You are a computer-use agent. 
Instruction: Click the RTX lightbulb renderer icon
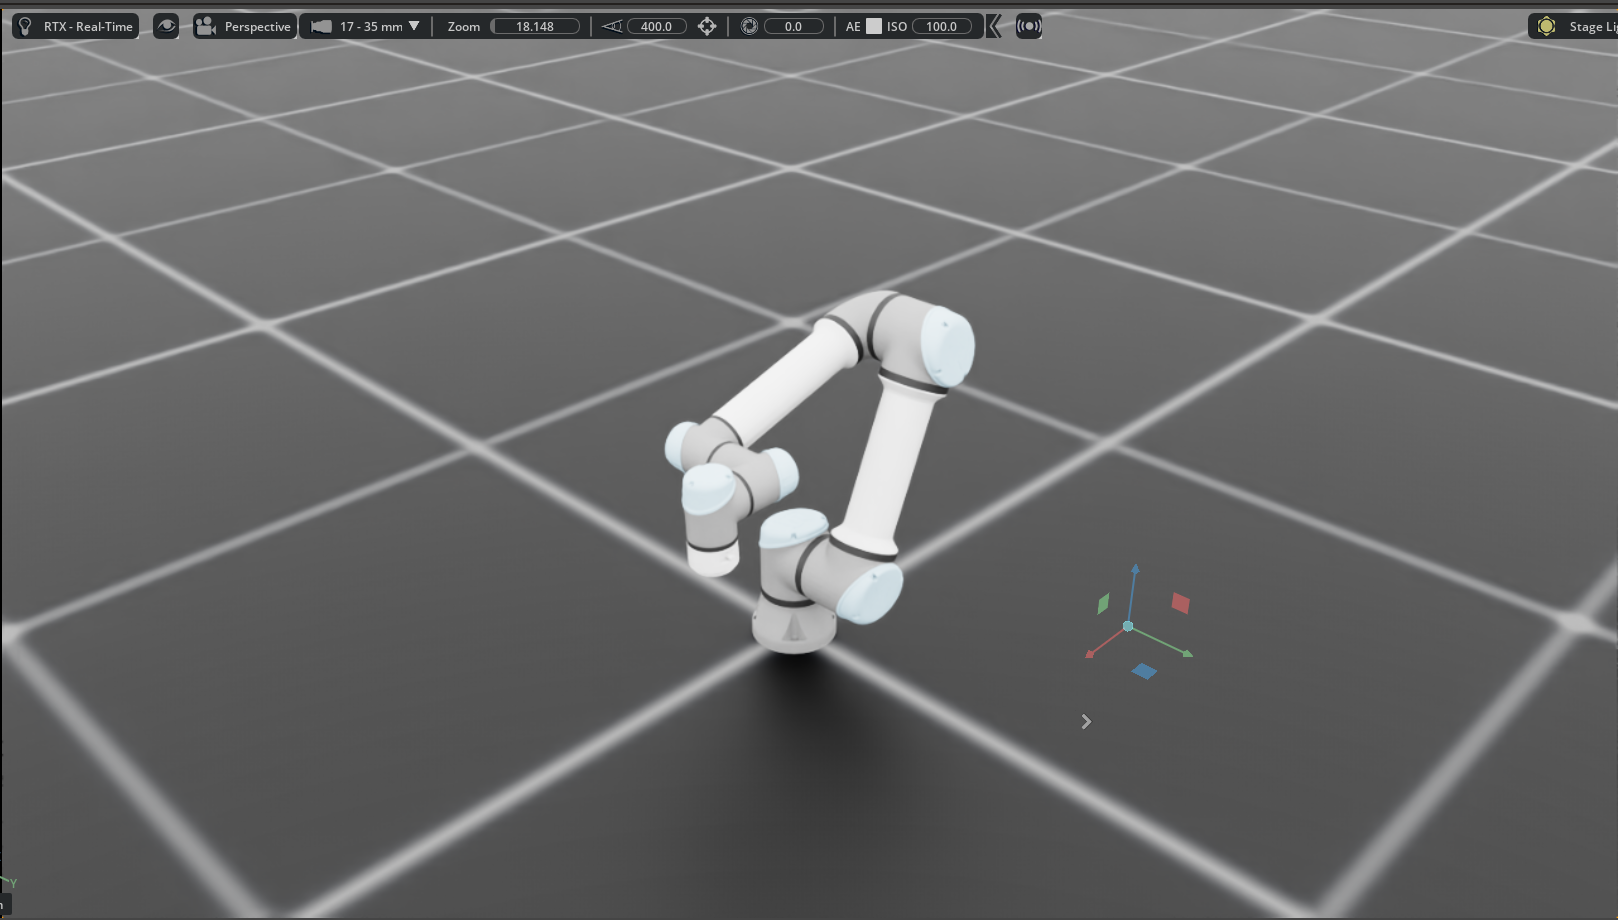point(26,27)
